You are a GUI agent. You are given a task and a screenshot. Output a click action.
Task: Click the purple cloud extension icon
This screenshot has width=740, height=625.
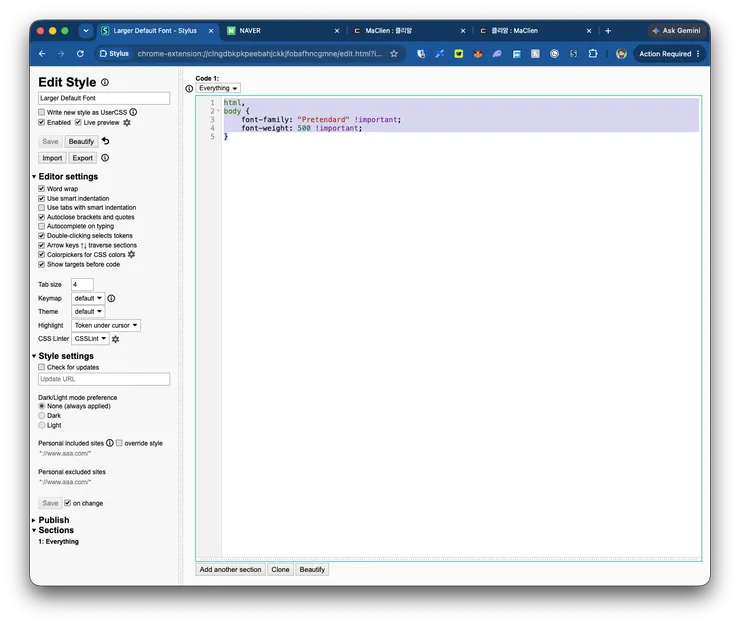497,54
